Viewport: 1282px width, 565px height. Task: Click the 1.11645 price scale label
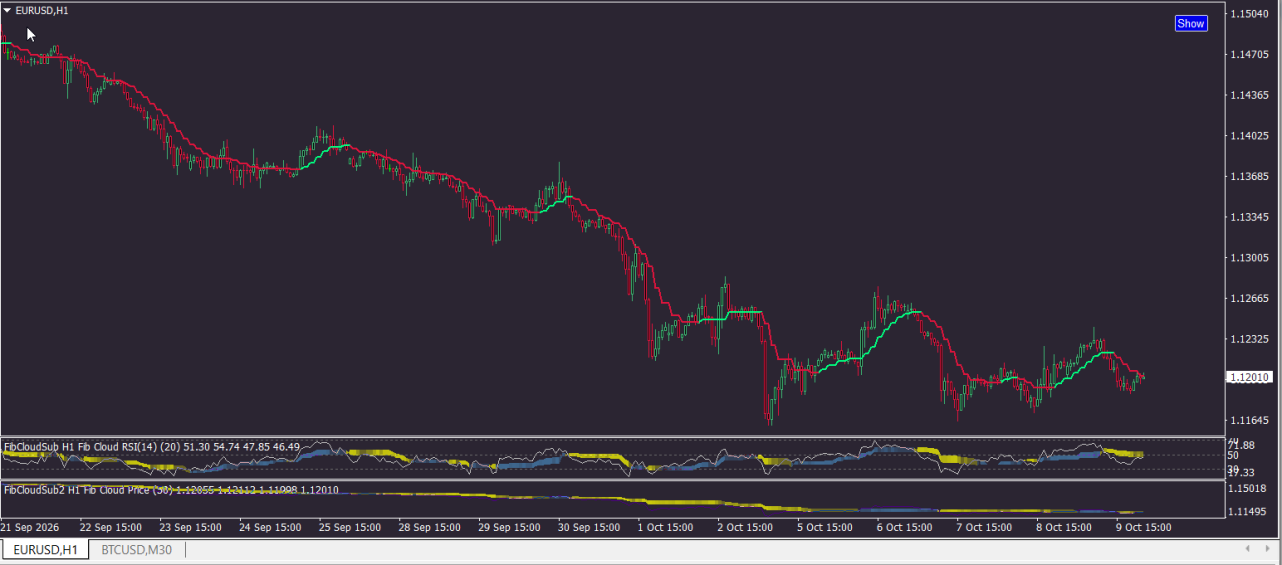[x=1250, y=421]
